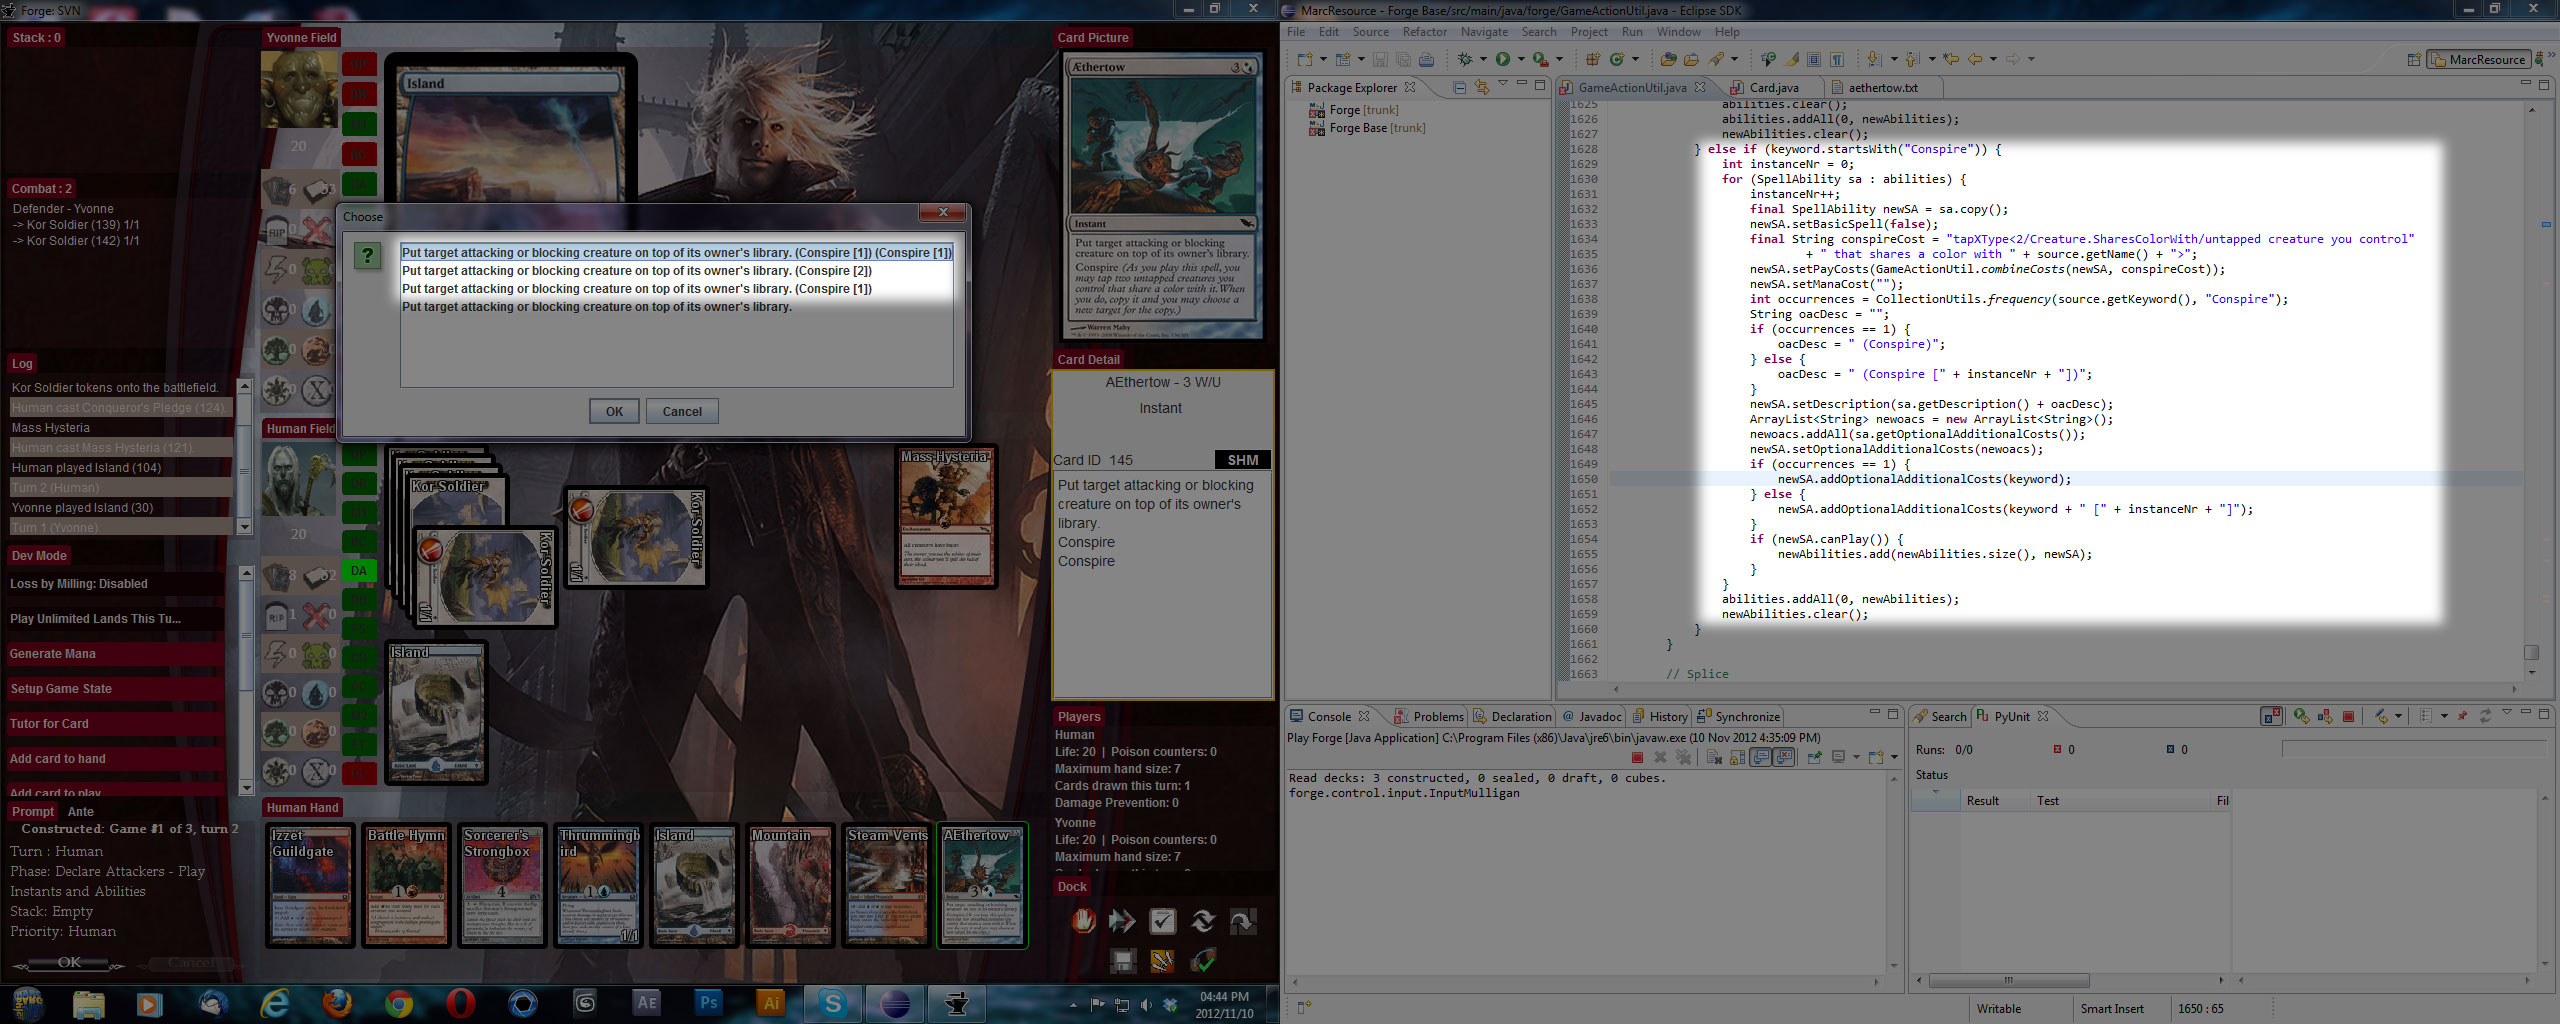Image resolution: width=2560 pixels, height=1024 pixels.
Task: Click Cancel in the Choose dialog
Action: [682, 411]
